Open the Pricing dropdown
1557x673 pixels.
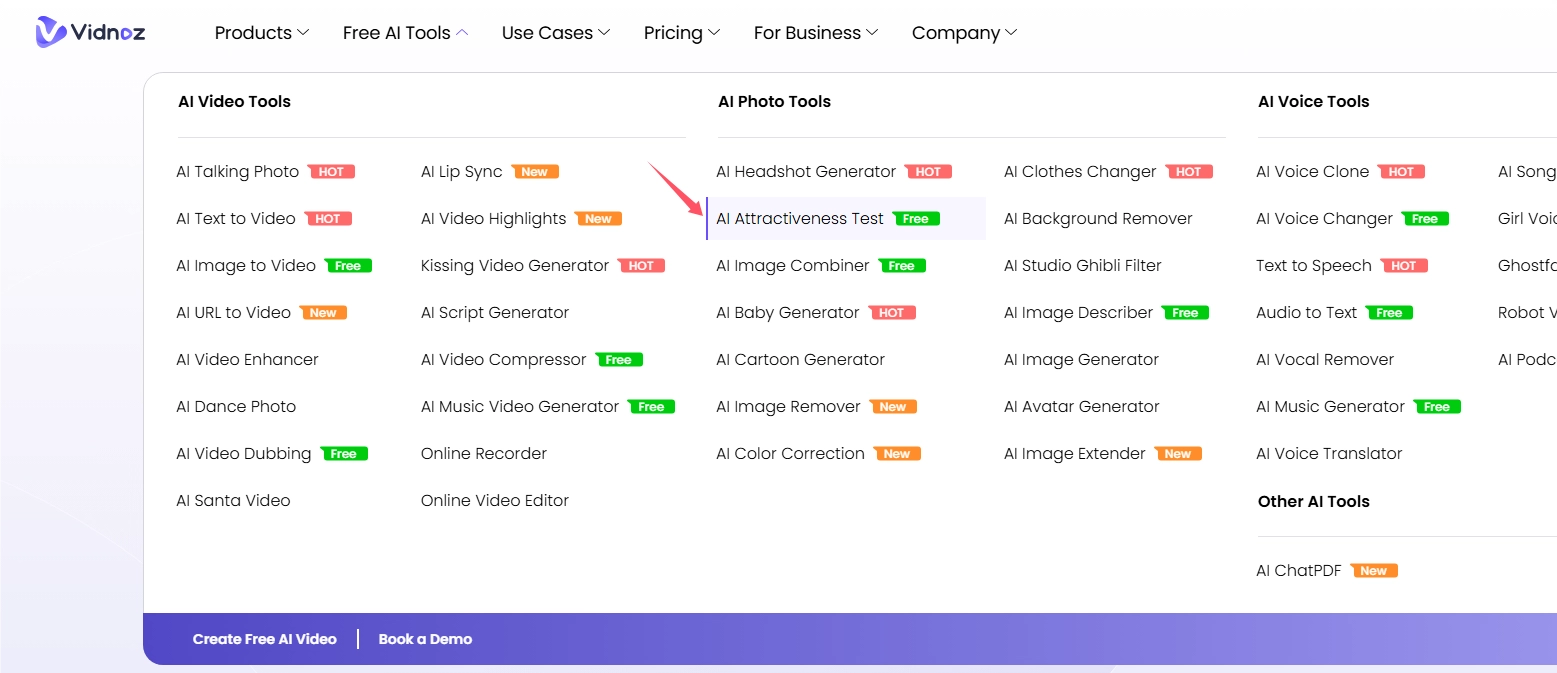(674, 32)
